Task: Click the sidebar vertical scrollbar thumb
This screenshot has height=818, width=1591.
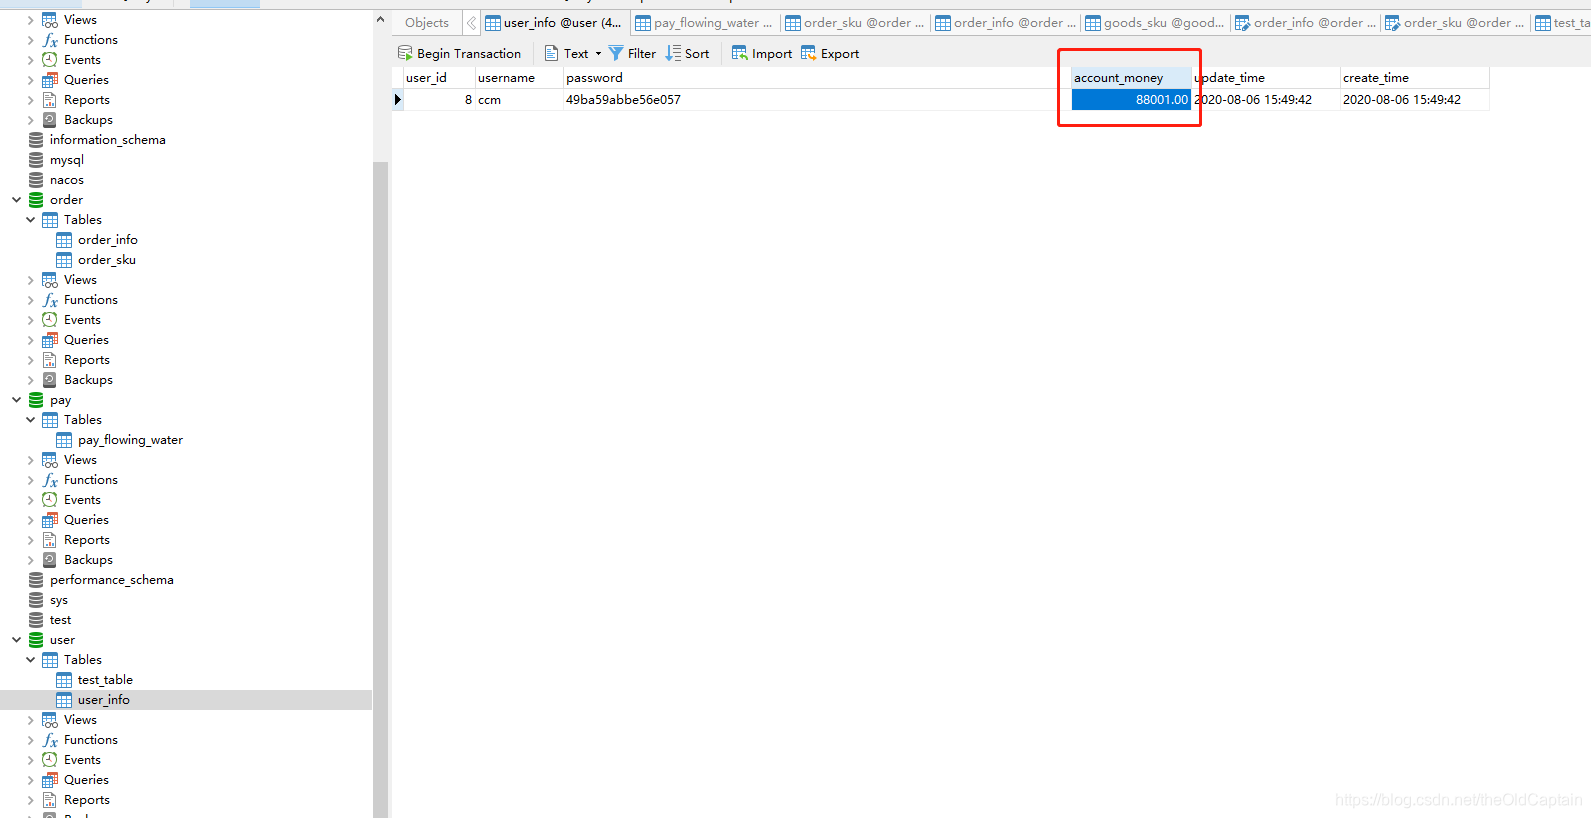Action: [x=380, y=488]
